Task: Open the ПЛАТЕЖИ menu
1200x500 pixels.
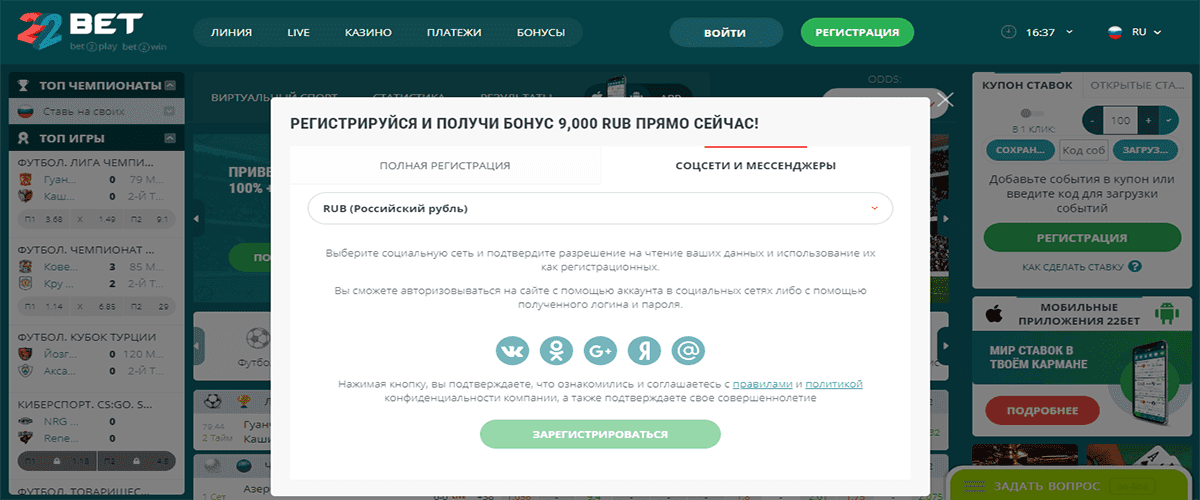Action: tap(454, 32)
